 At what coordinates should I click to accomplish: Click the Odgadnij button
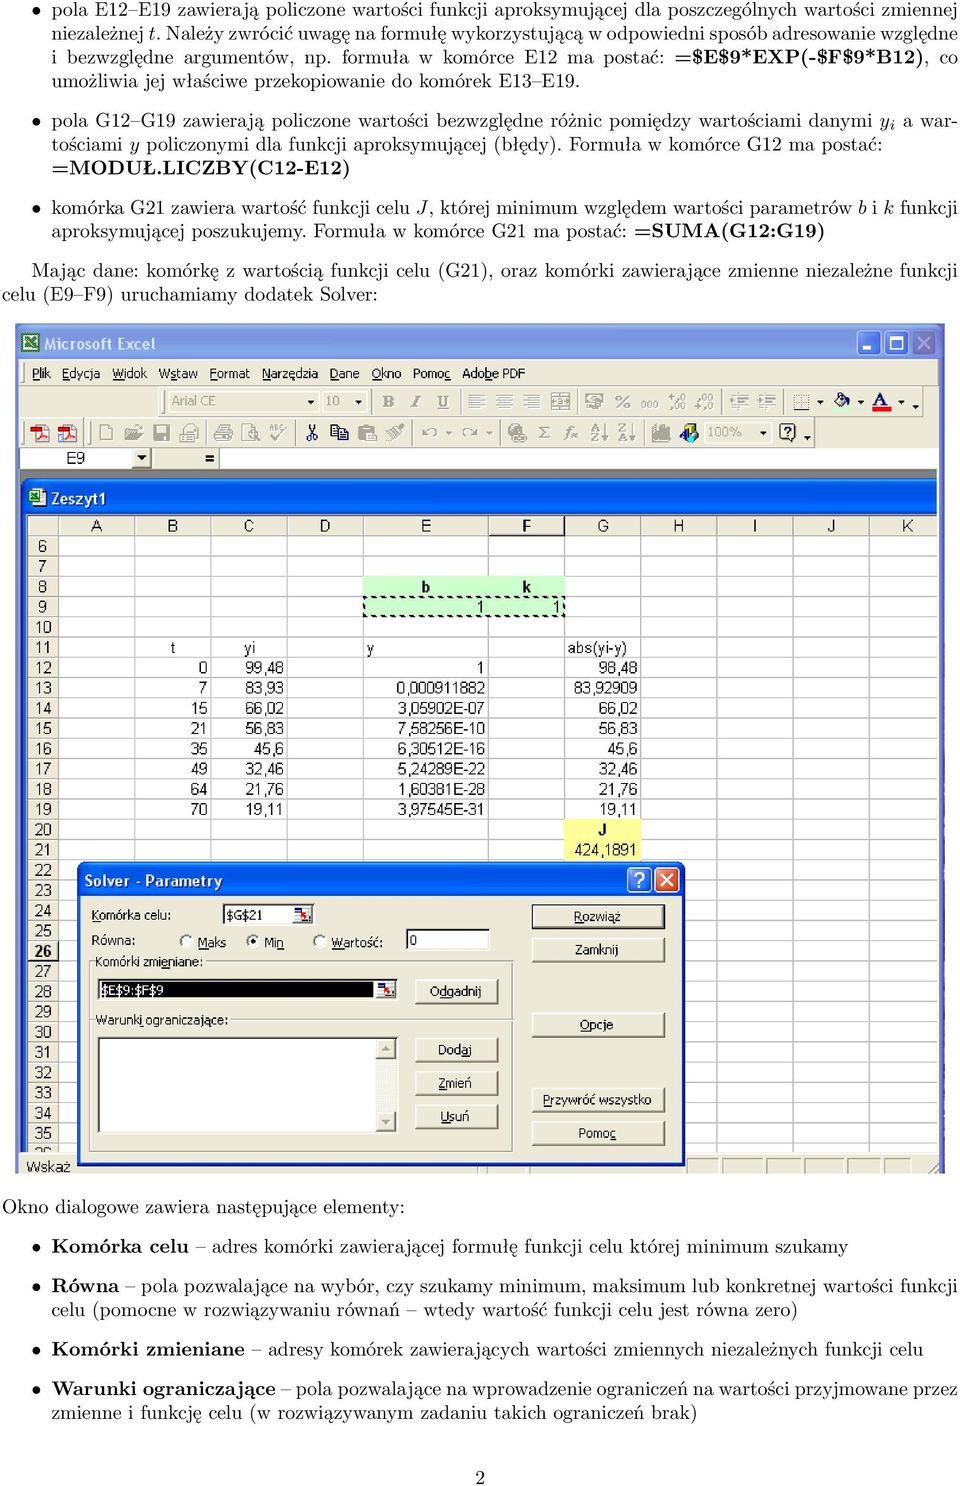tap(456, 991)
